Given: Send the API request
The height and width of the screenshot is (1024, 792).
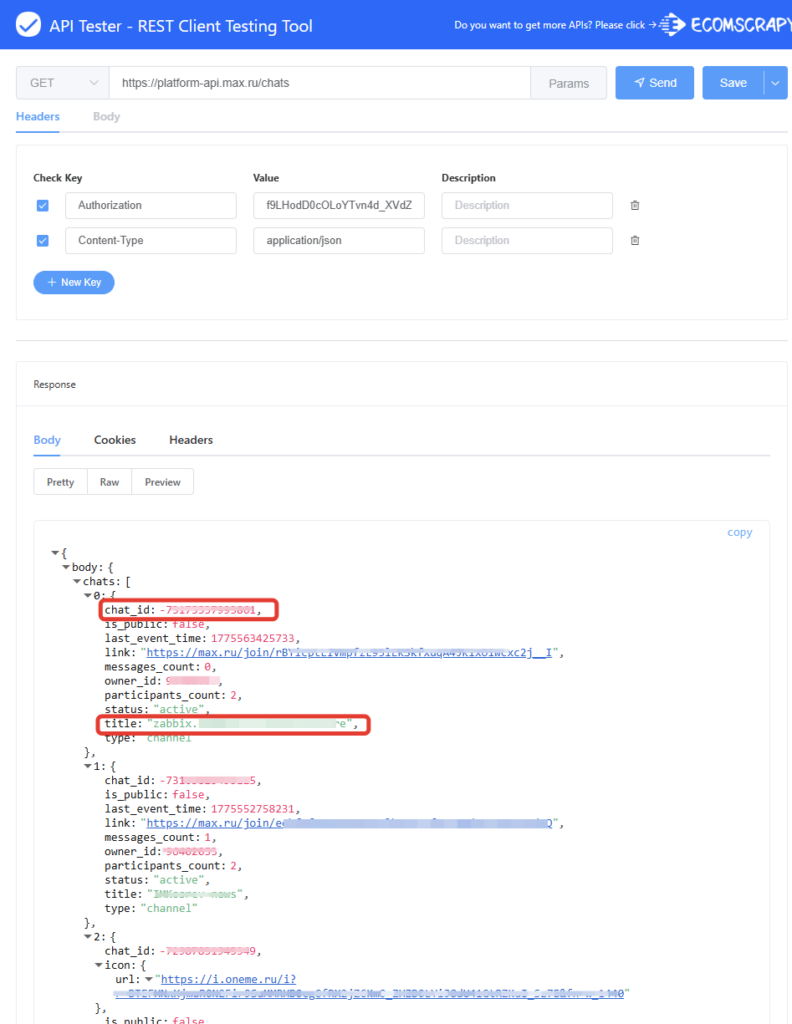Looking at the screenshot, I should point(655,83).
